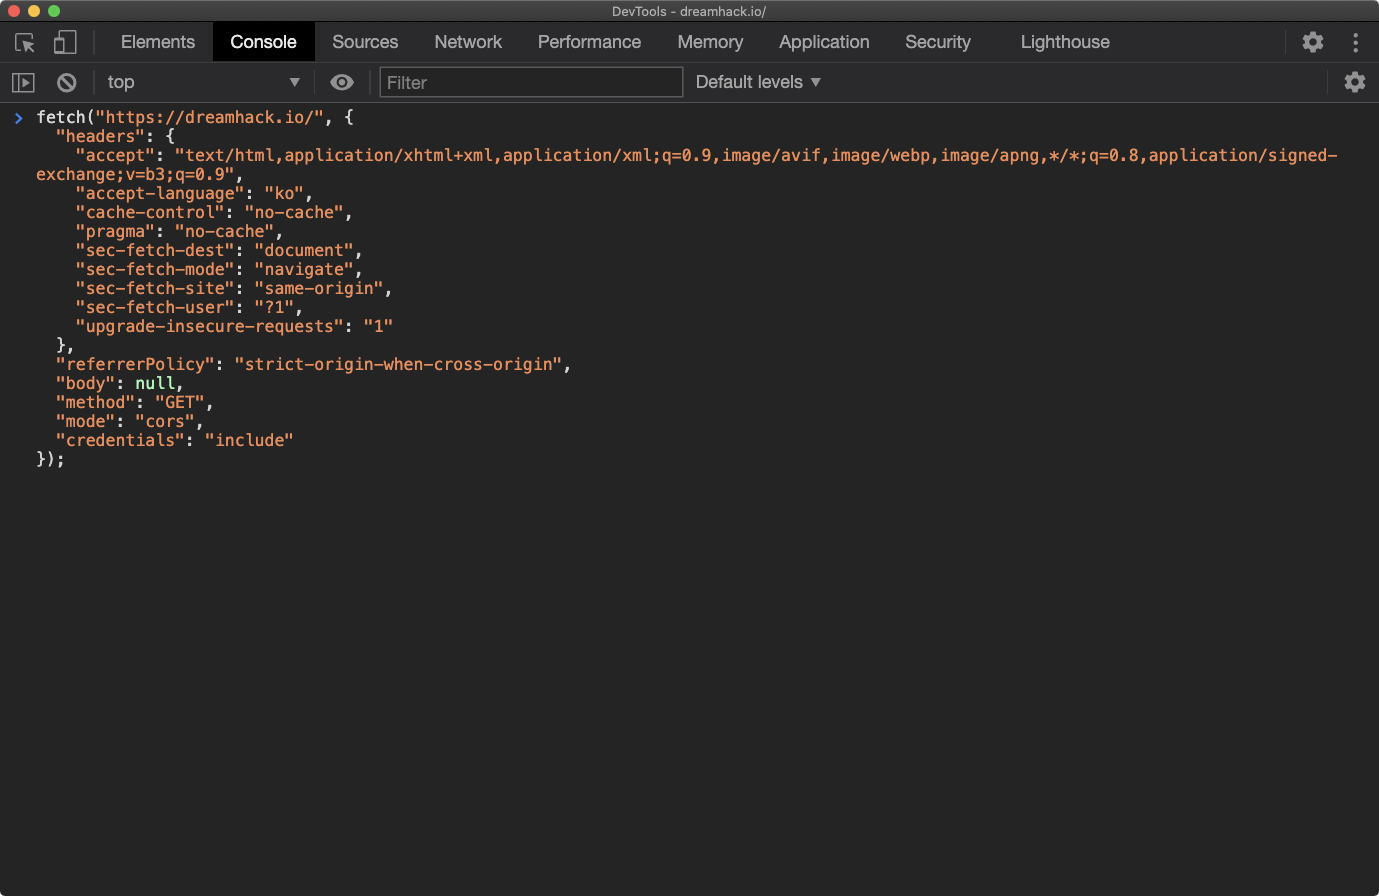
Task: Switch to the Network tab
Action: (468, 42)
